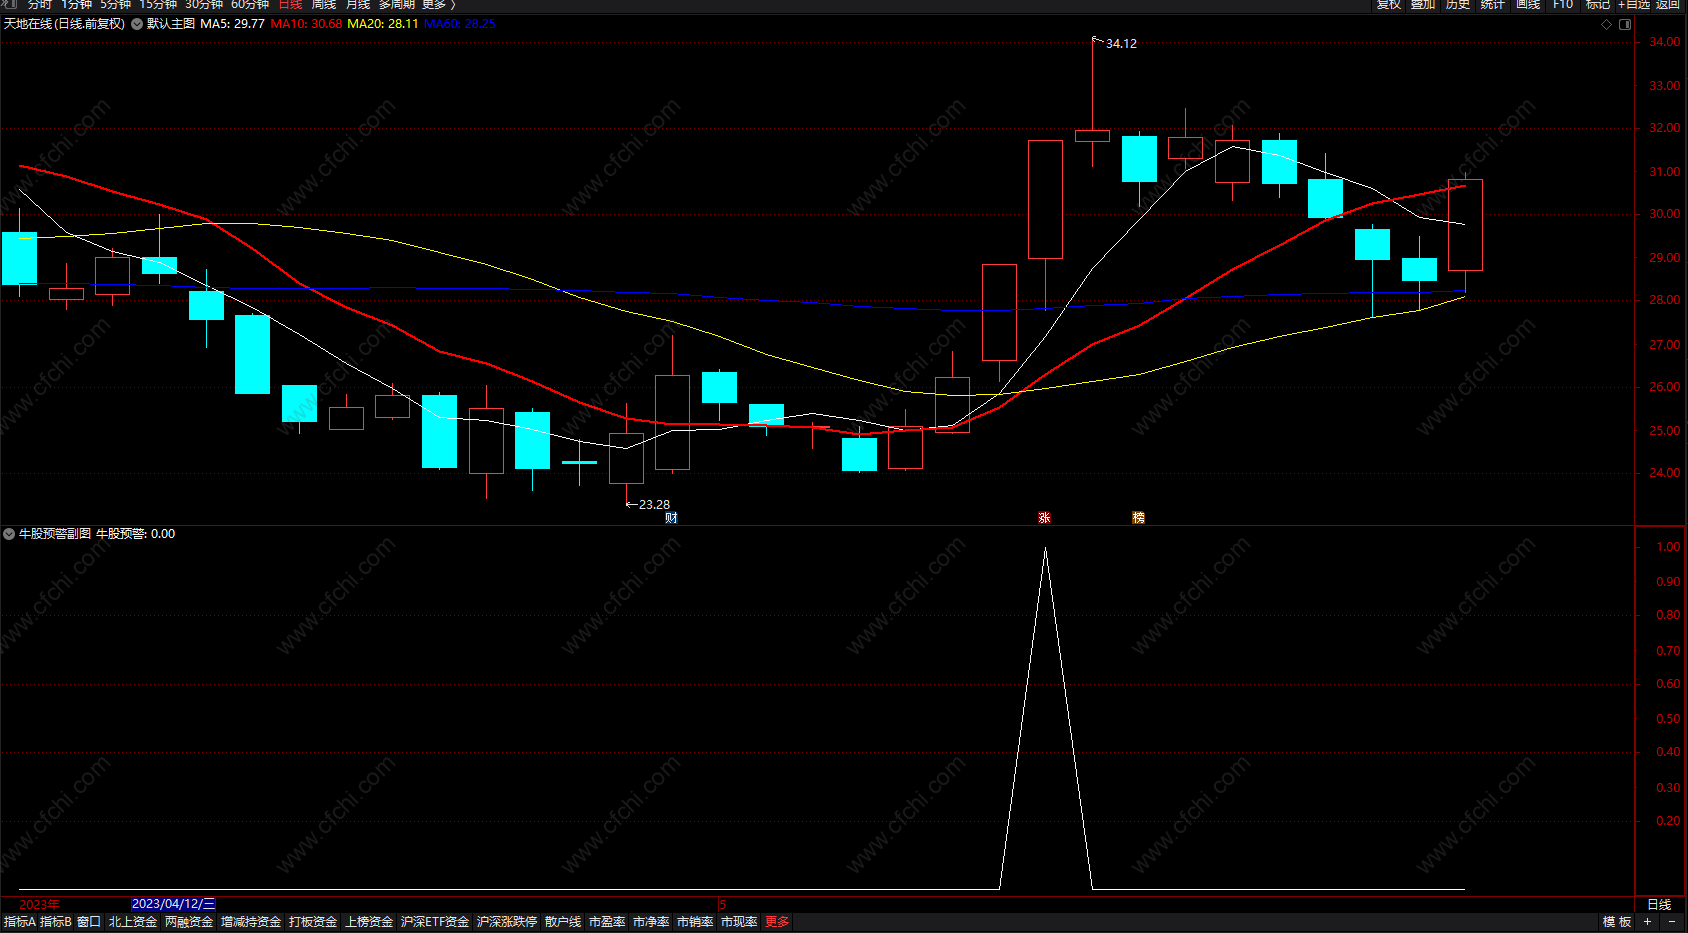Select the 指标A tab
The width and height of the screenshot is (1688, 933).
pyautogui.click(x=19, y=922)
